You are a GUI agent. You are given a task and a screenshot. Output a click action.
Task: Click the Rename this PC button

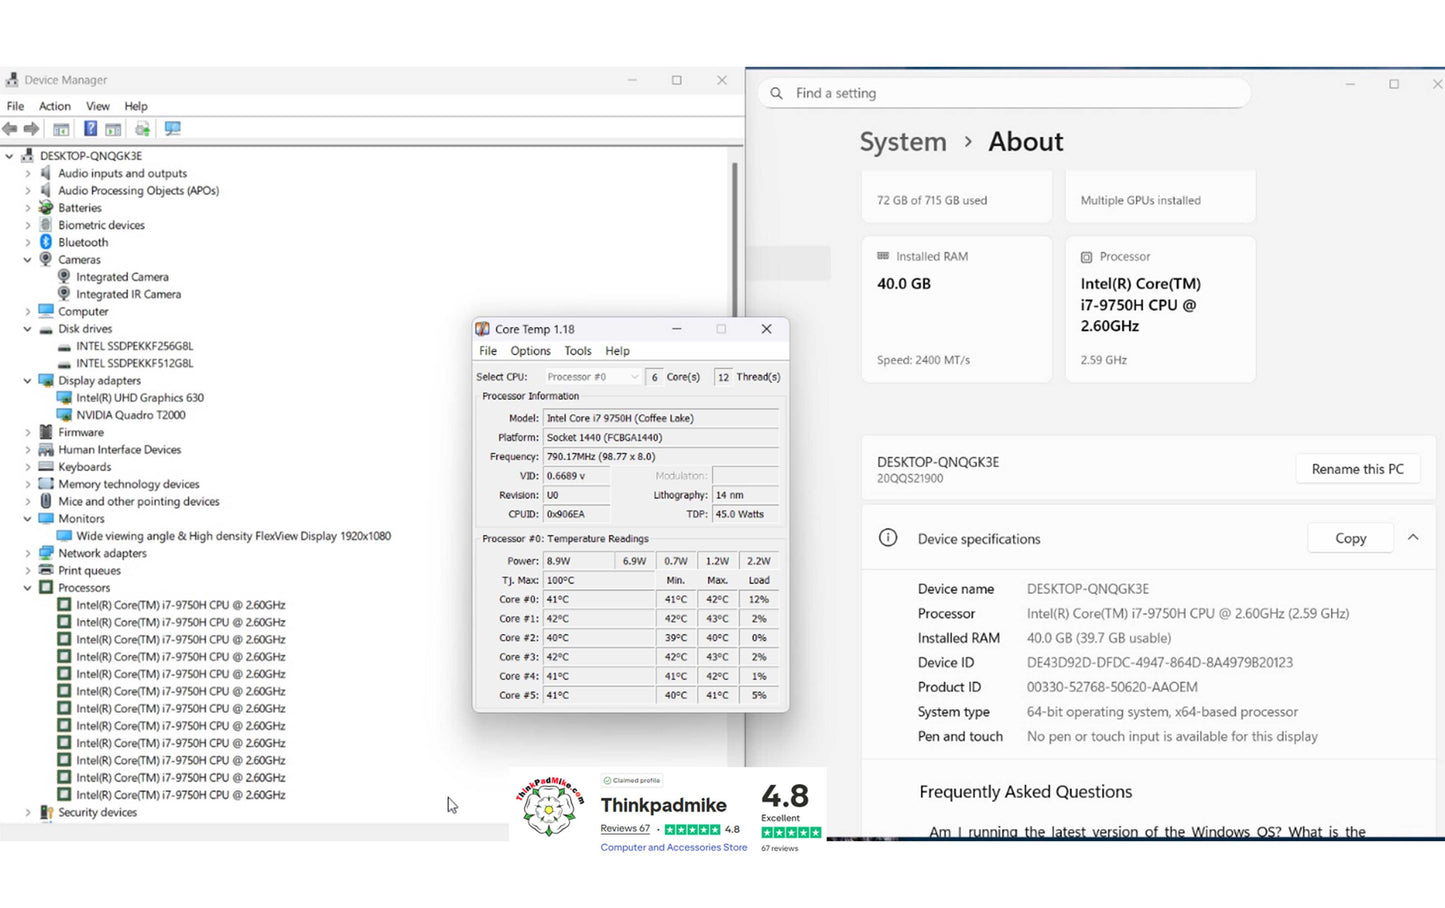(x=1357, y=469)
